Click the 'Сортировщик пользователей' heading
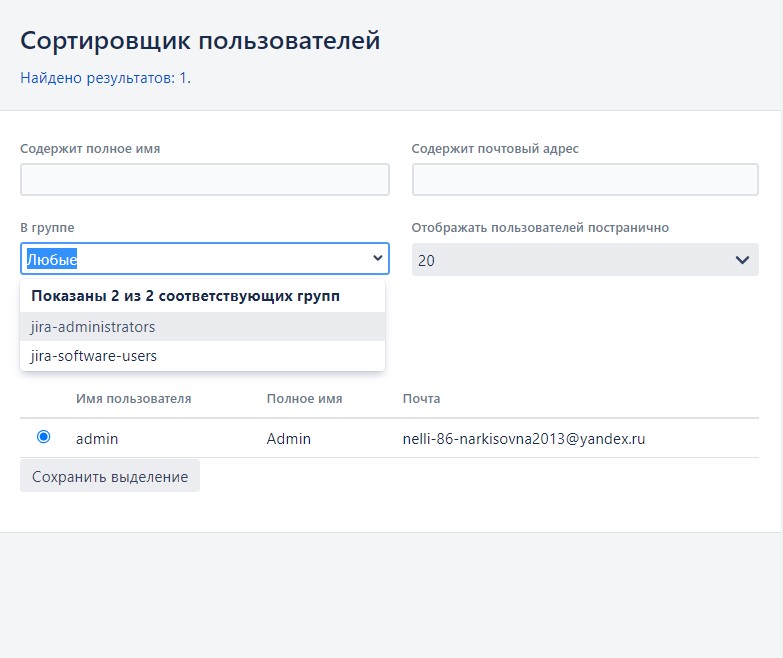The height and width of the screenshot is (658, 783). coord(200,40)
